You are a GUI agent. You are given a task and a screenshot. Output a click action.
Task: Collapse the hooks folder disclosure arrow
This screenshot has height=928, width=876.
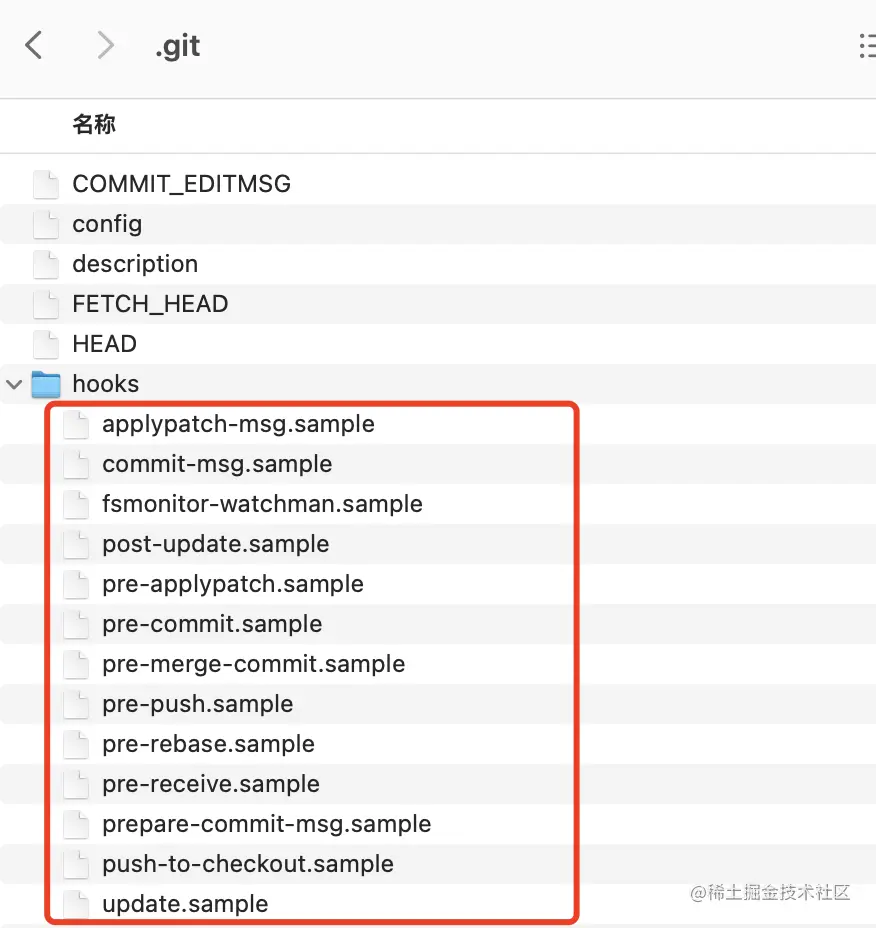[15, 384]
